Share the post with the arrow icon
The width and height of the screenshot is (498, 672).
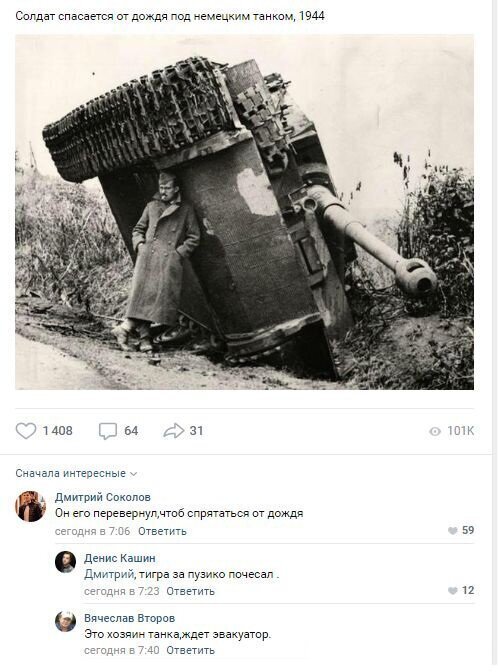[x=174, y=431]
